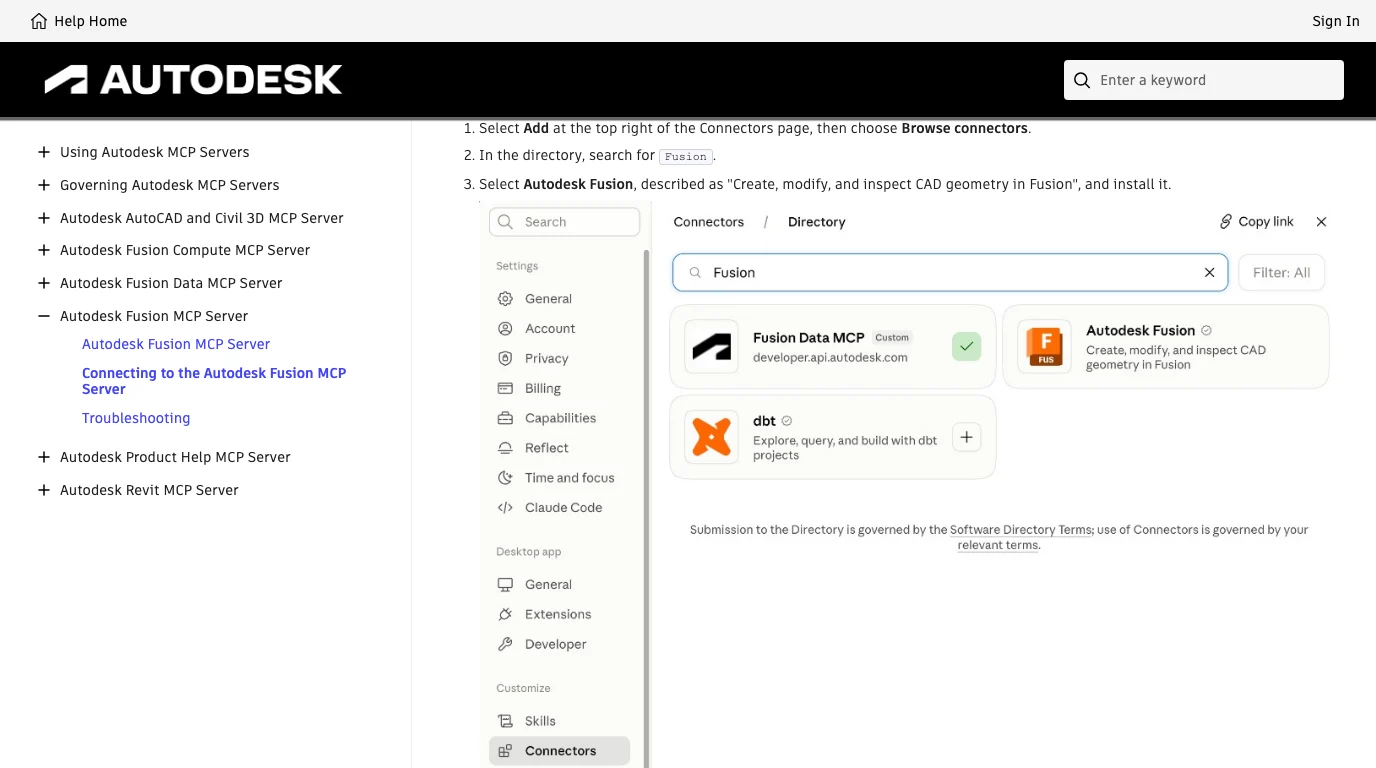
Task: Collapse Autodesk Fusion MCP Server section
Action: 43,316
